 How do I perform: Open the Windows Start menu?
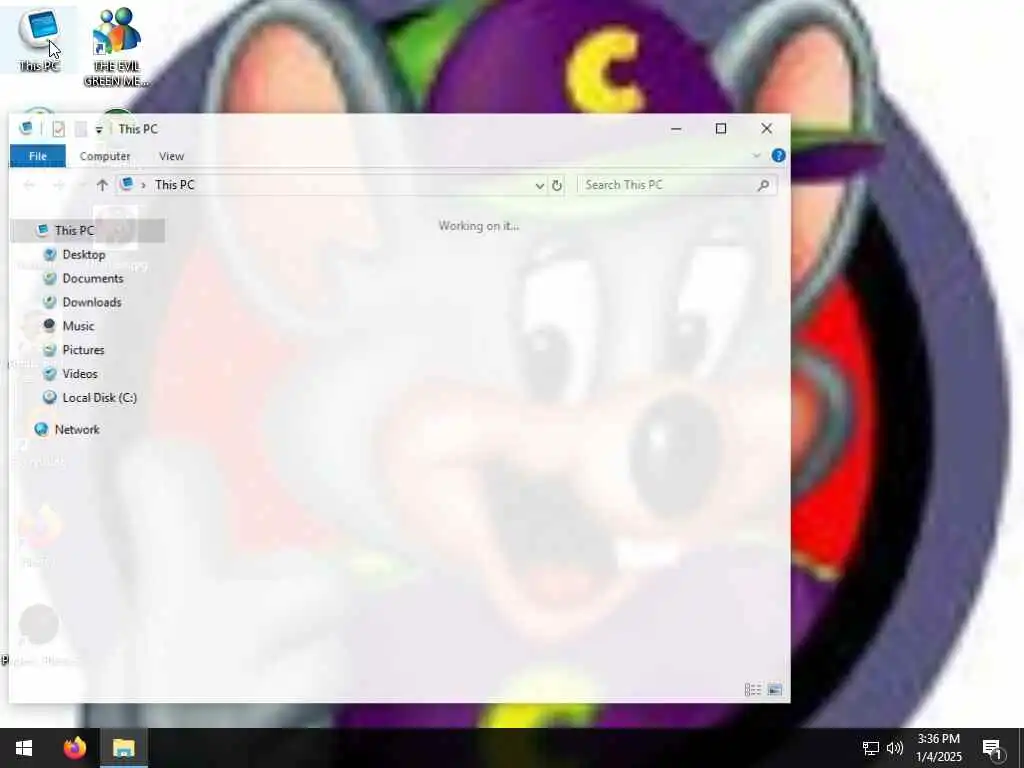(24, 748)
